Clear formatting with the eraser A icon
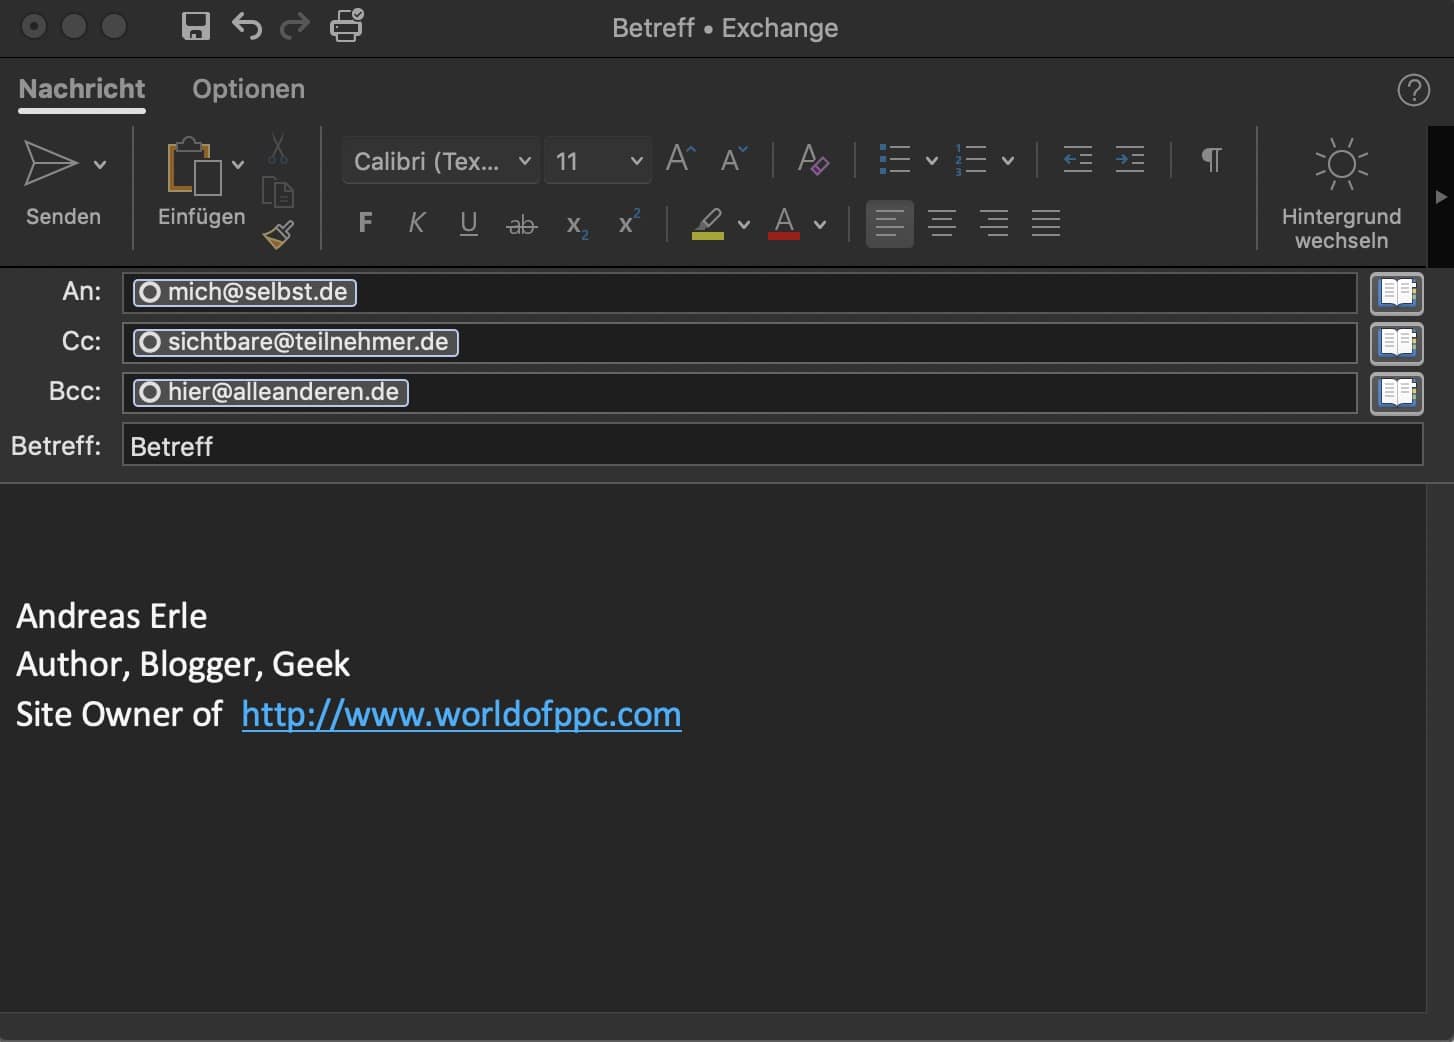Viewport: 1454px width, 1042px height. point(812,160)
